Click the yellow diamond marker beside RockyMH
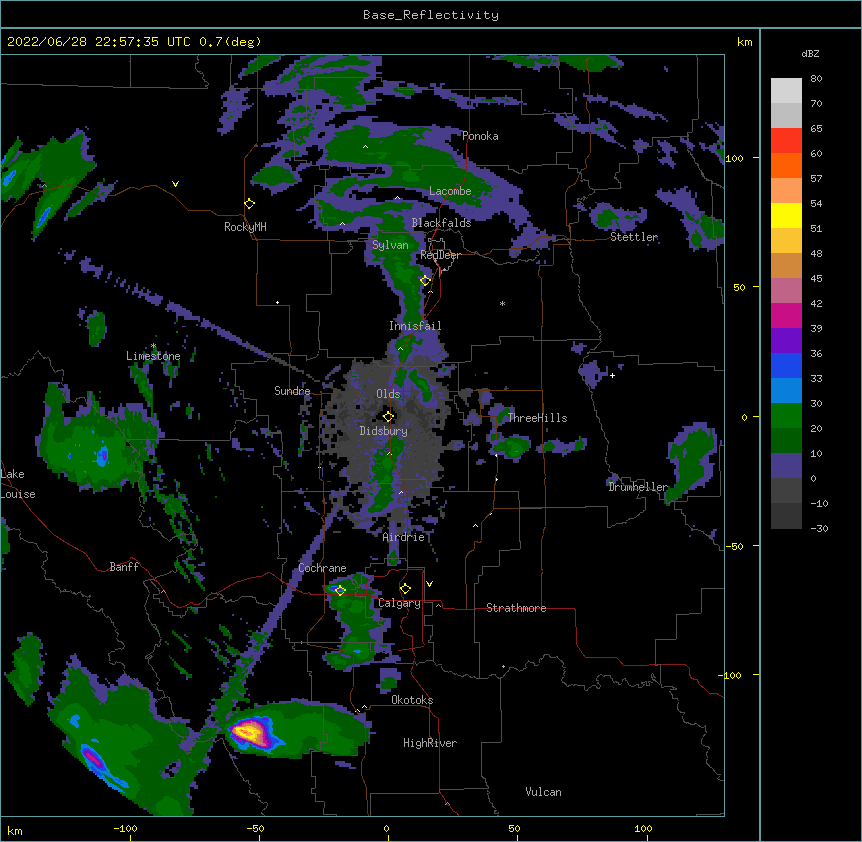Image resolution: width=862 pixels, height=842 pixels. (x=249, y=204)
